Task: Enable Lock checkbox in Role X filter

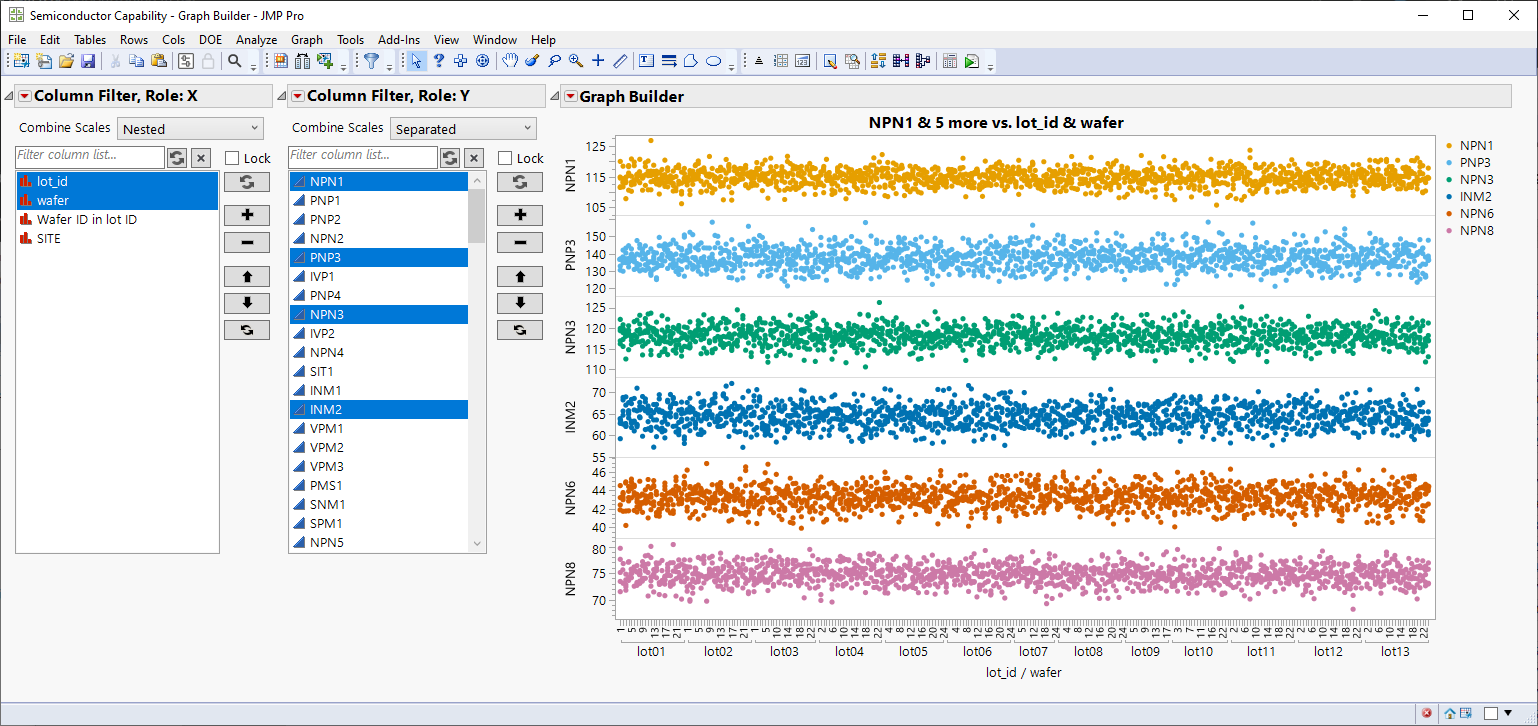Action: click(232, 158)
